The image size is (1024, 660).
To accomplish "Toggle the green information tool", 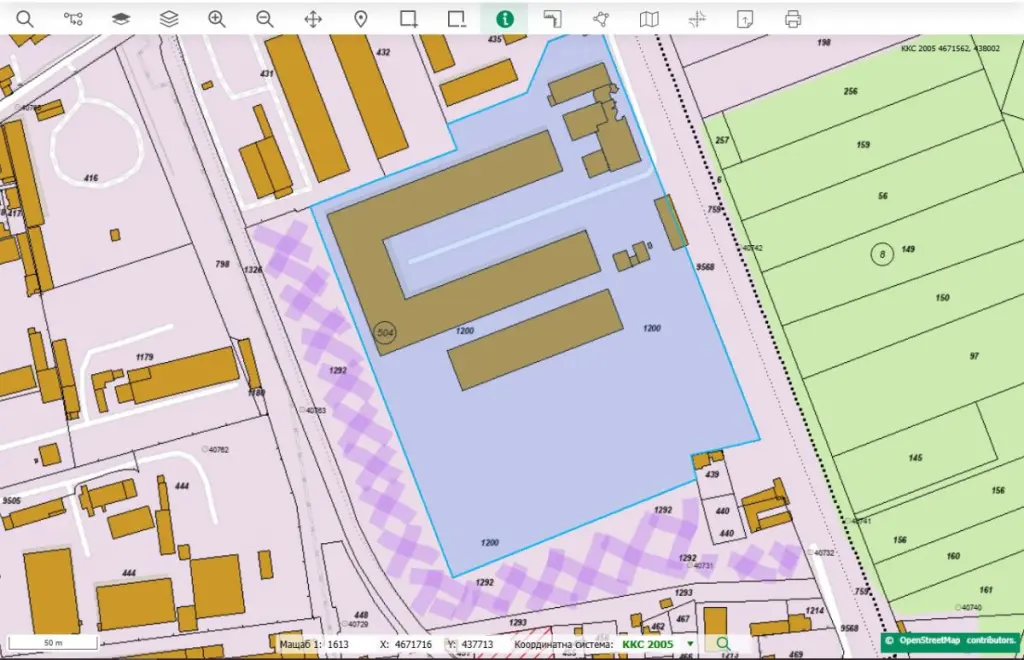I will (x=505, y=18).
